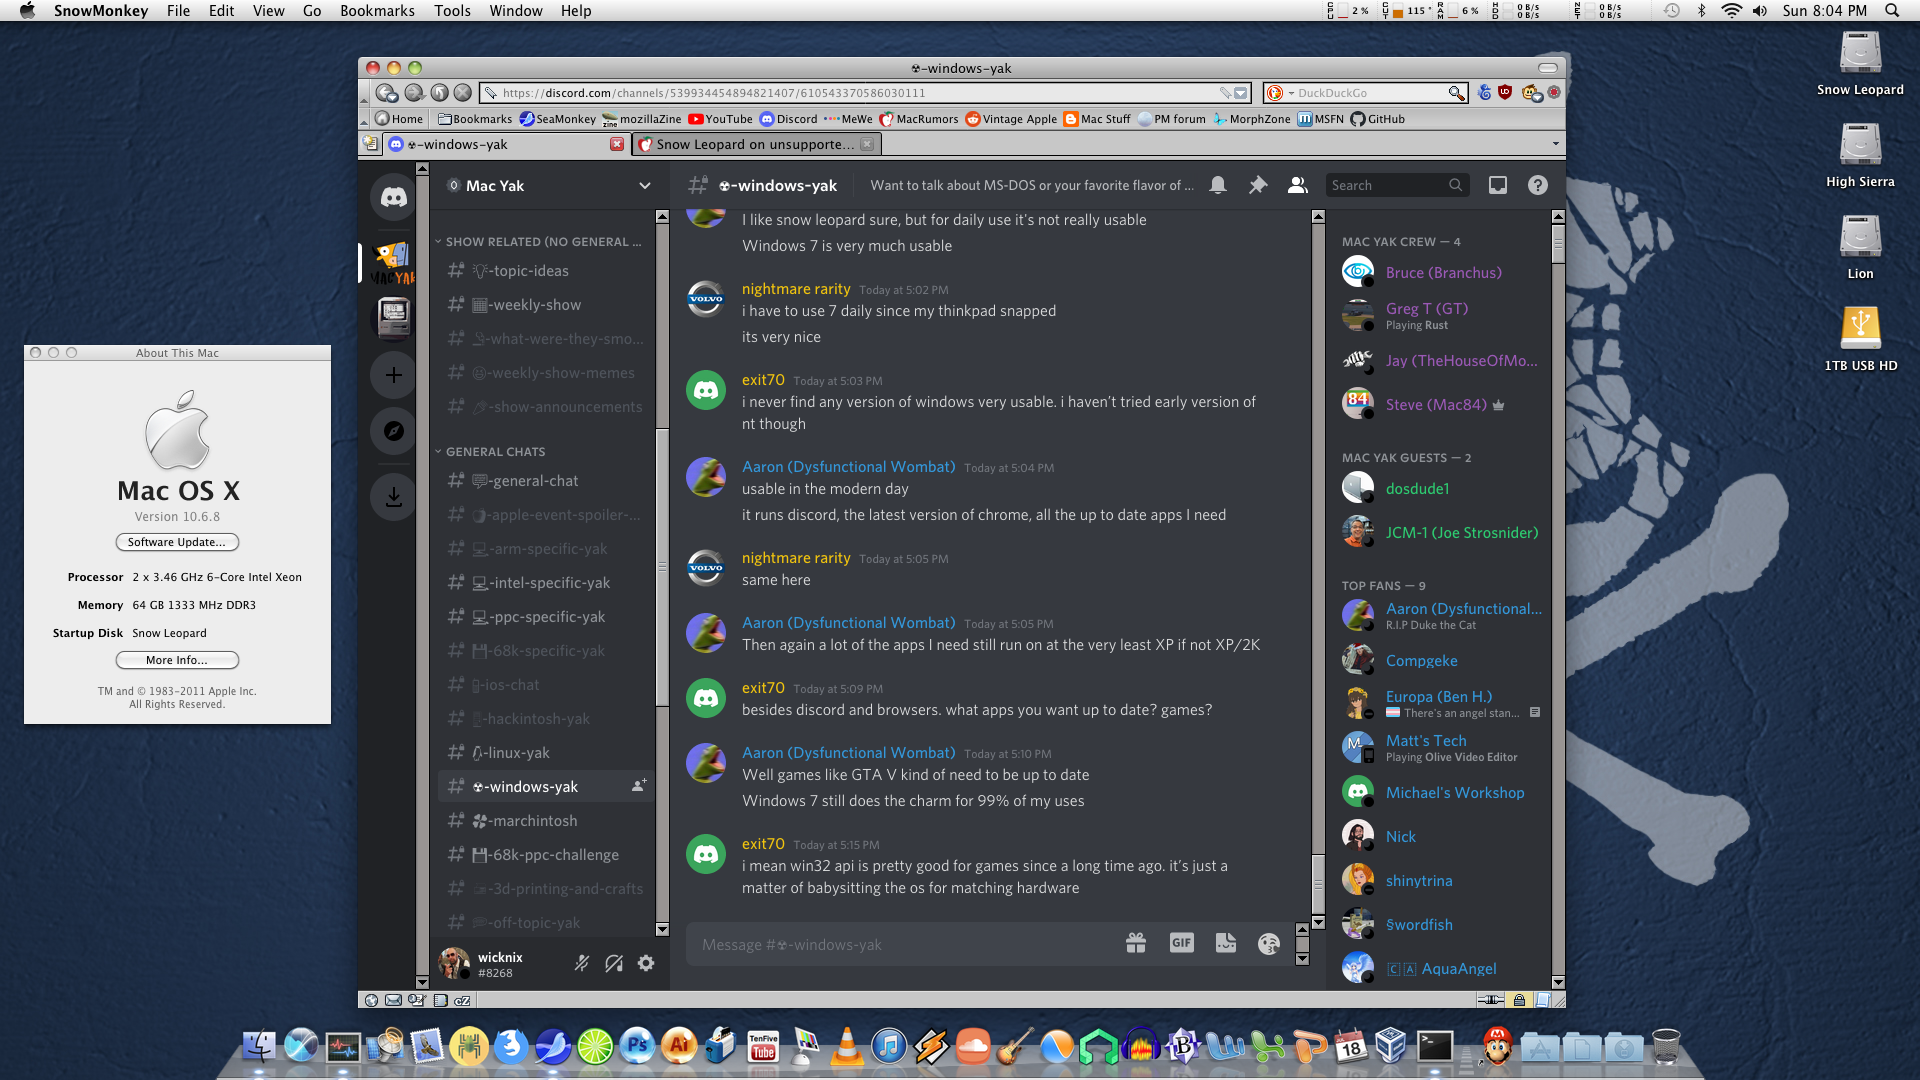Screen dimensions: 1920x1080
Task: Click the message input field
Action: [x=900, y=945]
